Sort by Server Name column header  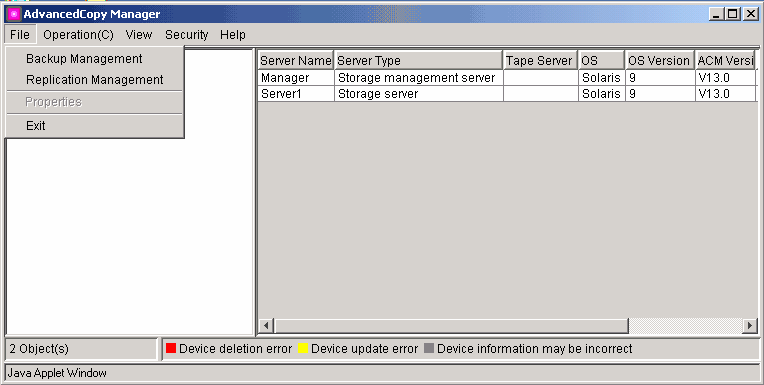tap(296, 60)
